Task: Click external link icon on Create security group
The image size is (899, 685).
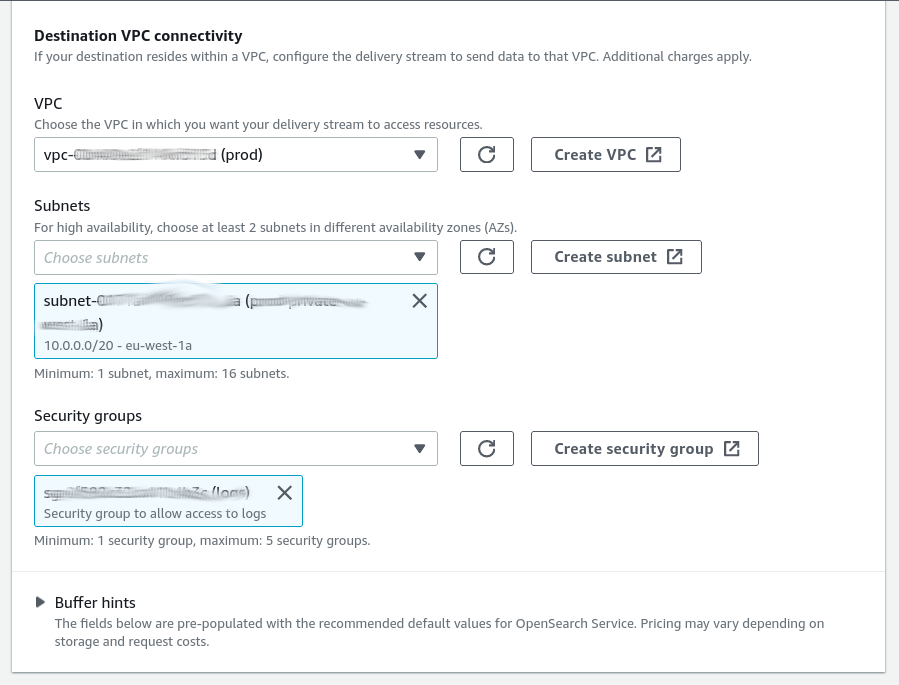Action: [732, 448]
